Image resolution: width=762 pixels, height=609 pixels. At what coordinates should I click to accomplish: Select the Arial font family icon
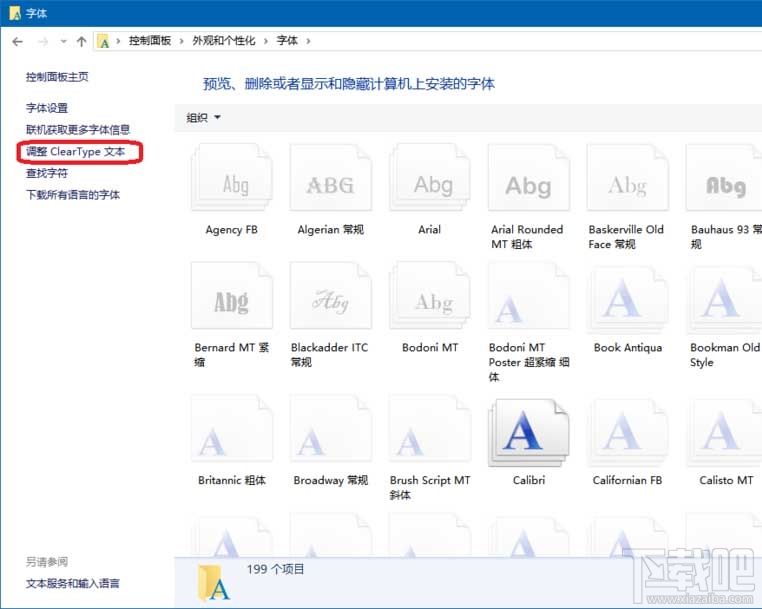(x=430, y=177)
